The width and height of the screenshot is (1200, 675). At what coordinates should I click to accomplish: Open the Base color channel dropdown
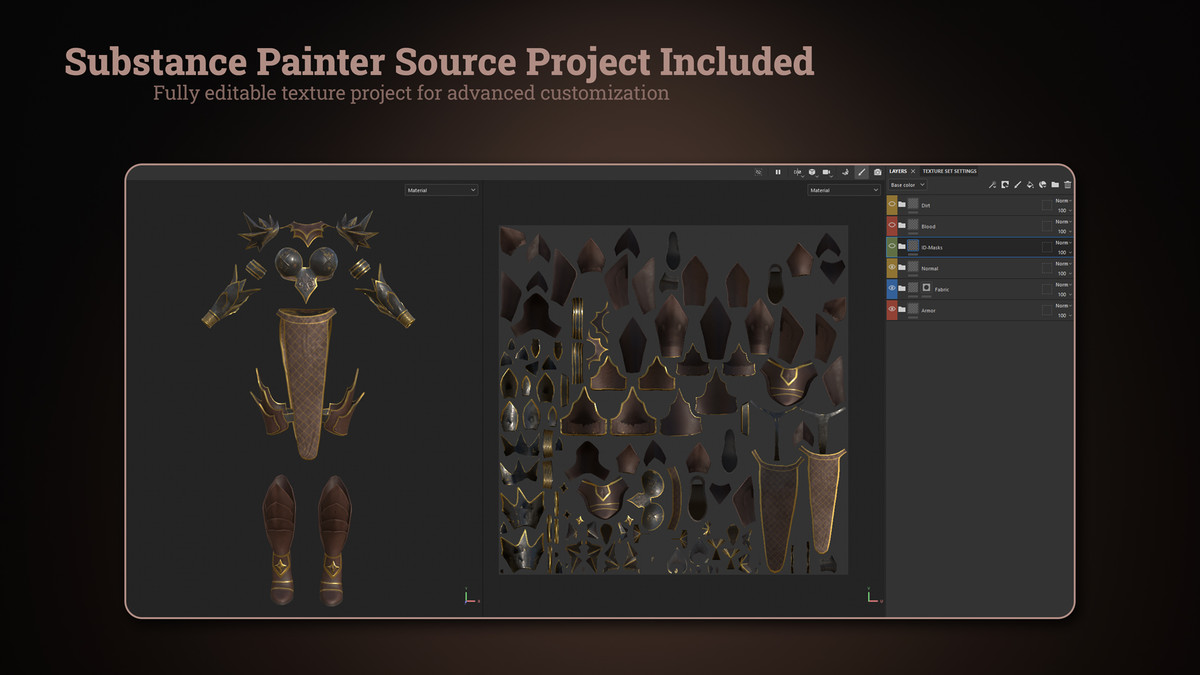(x=908, y=185)
